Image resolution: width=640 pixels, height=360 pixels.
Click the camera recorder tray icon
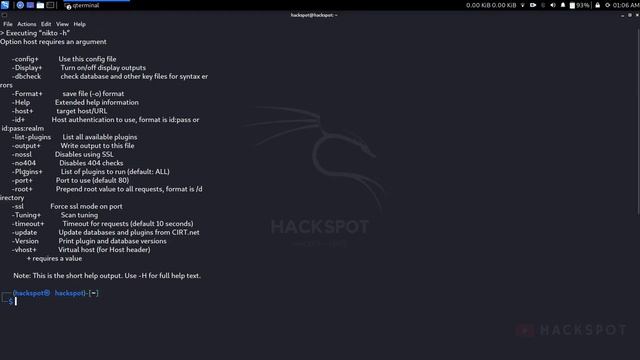point(533,5)
